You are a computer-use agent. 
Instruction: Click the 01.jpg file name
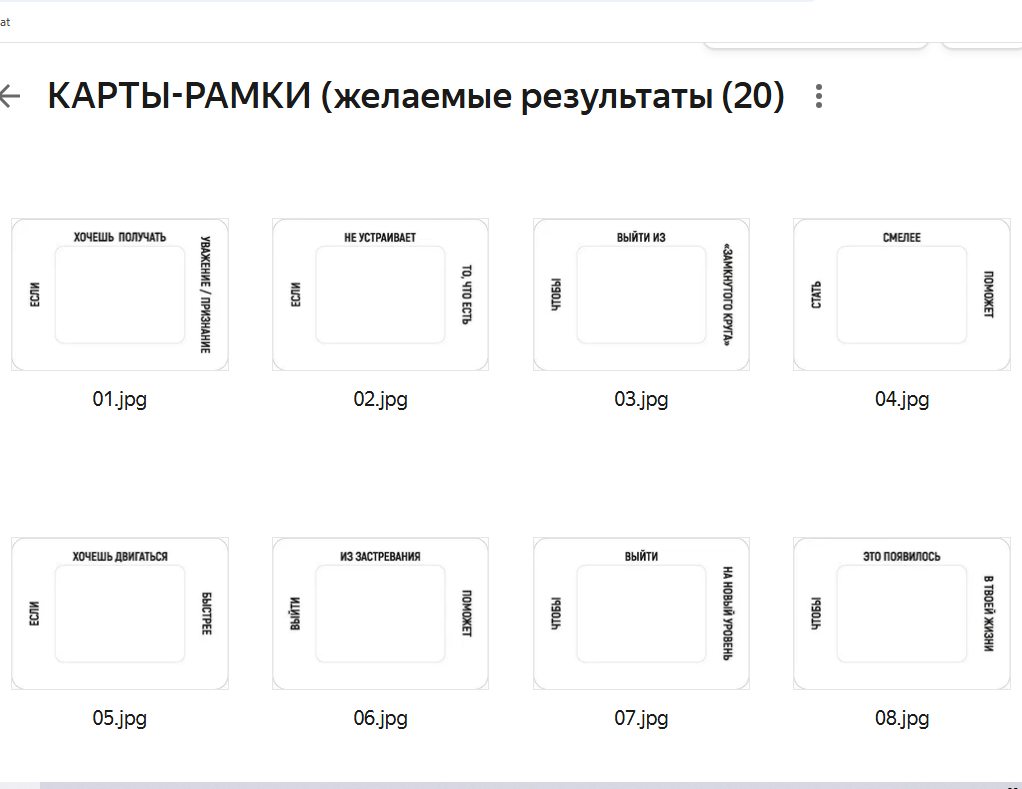[x=120, y=400]
